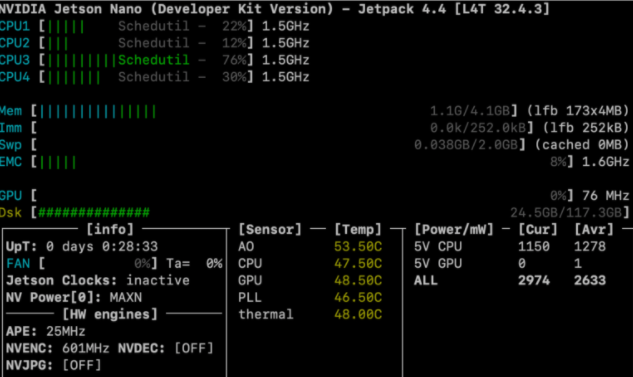The width and height of the screenshot is (633, 377).
Task: Click the EMC '1.6GHz' frequency
Action: tap(606, 162)
